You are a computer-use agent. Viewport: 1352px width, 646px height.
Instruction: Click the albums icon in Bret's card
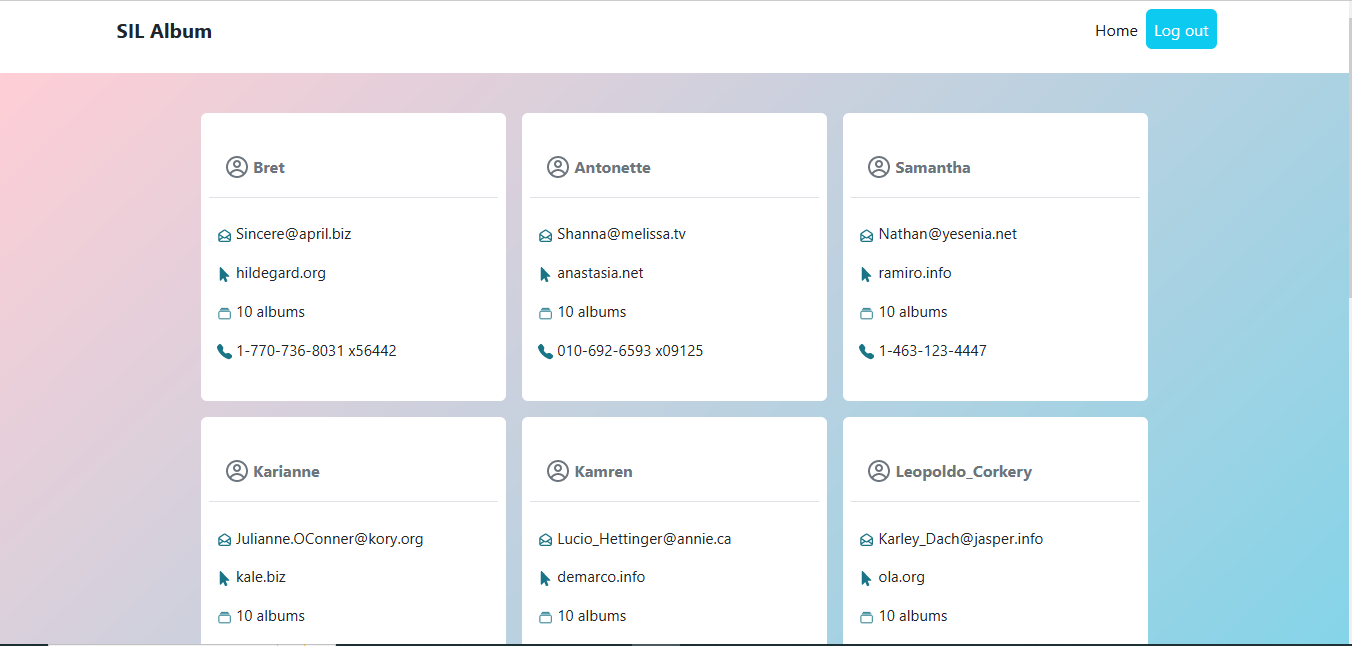click(224, 313)
